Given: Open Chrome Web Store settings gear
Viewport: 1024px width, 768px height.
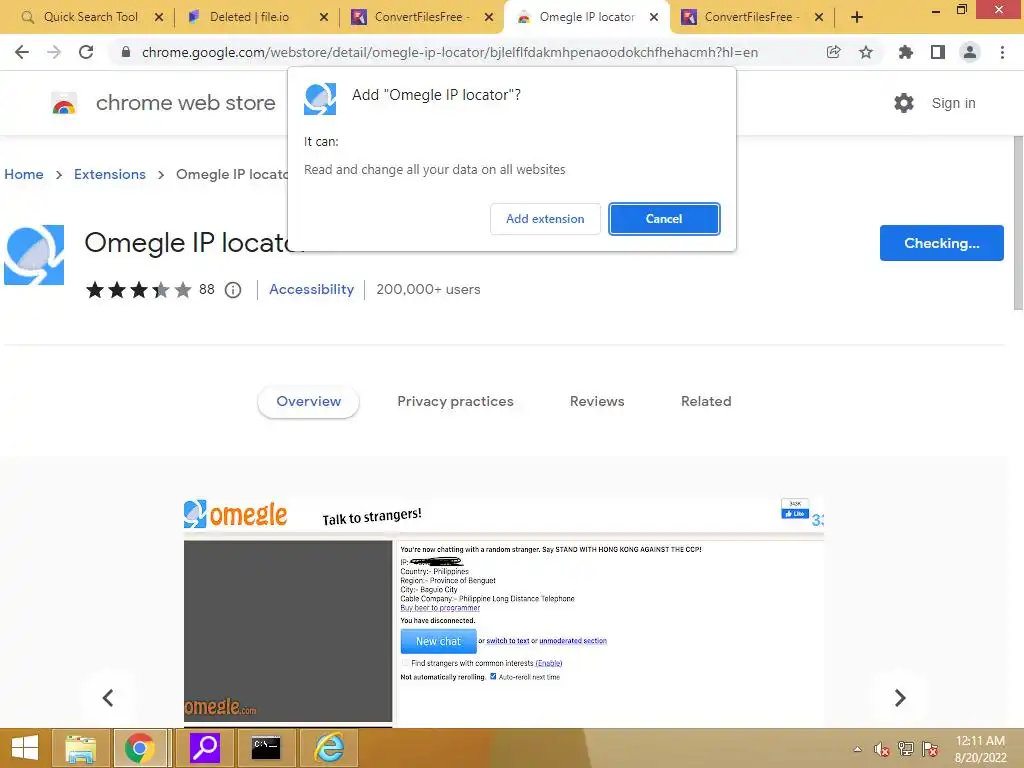Looking at the screenshot, I should 903,103.
